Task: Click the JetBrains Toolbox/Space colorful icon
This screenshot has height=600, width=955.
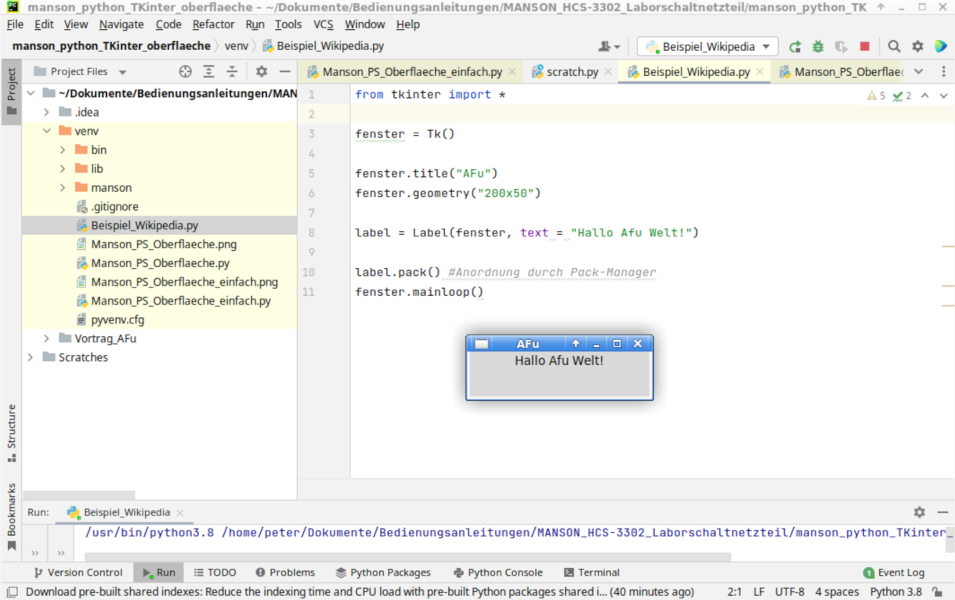Action: pyautogui.click(x=940, y=46)
